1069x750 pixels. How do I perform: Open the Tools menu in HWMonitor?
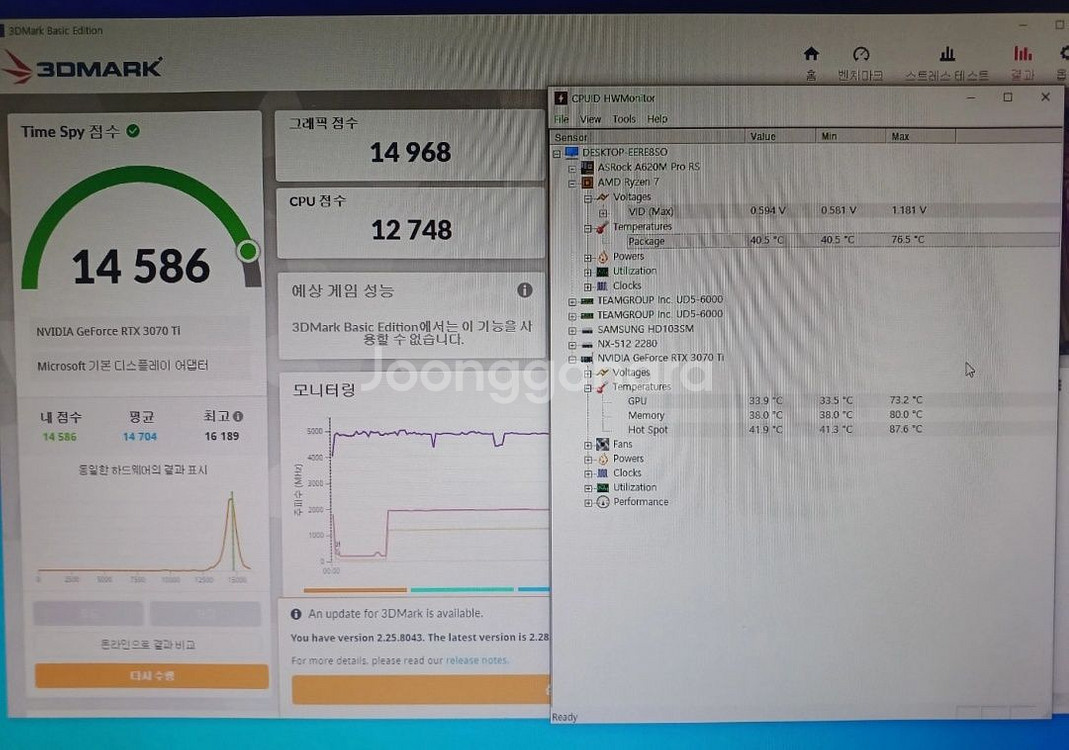click(624, 119)
